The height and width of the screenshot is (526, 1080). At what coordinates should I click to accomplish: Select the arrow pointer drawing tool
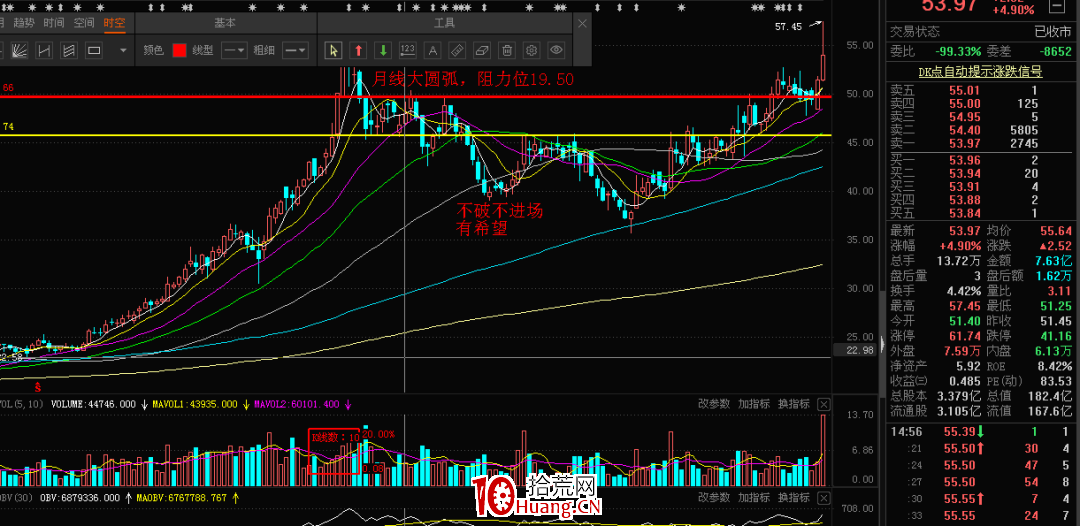334,50
